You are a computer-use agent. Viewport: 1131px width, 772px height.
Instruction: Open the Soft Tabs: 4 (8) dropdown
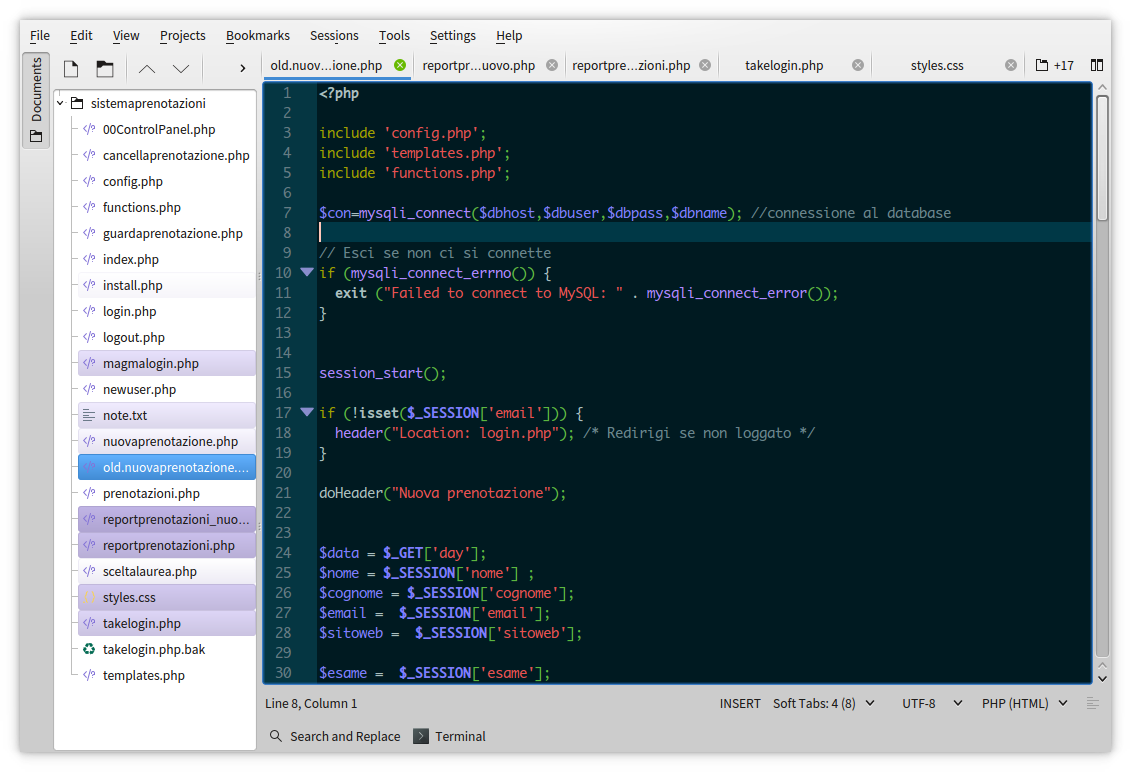(x=824, y=703)
